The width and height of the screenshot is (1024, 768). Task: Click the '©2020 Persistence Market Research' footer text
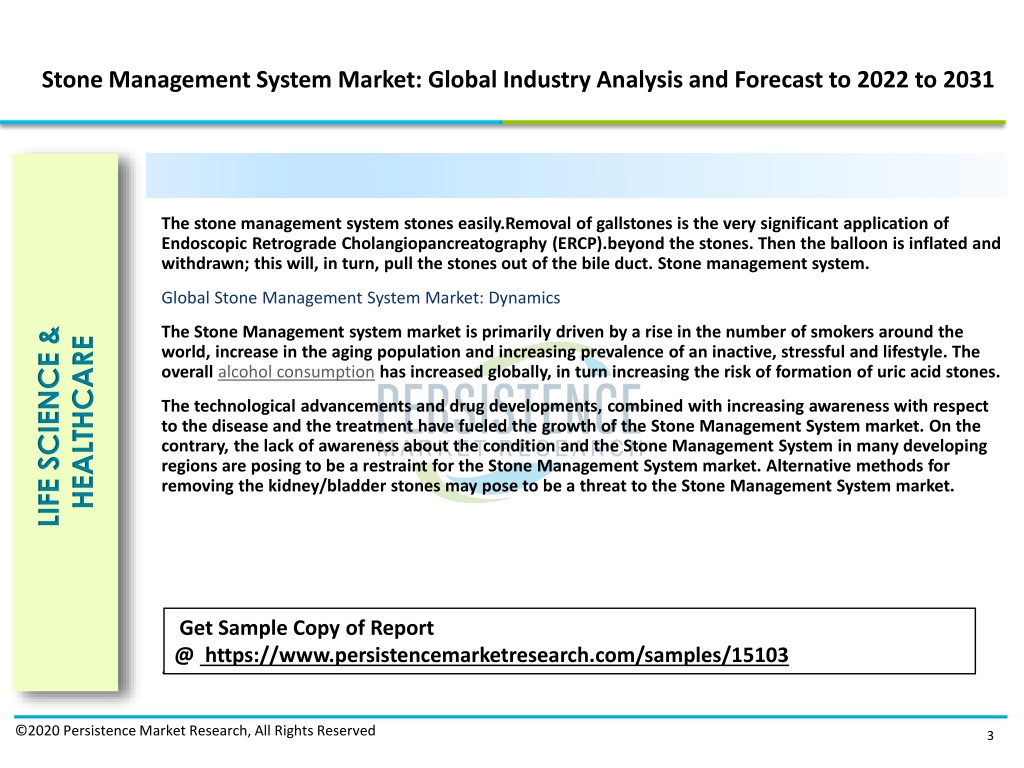click(195, 730)
